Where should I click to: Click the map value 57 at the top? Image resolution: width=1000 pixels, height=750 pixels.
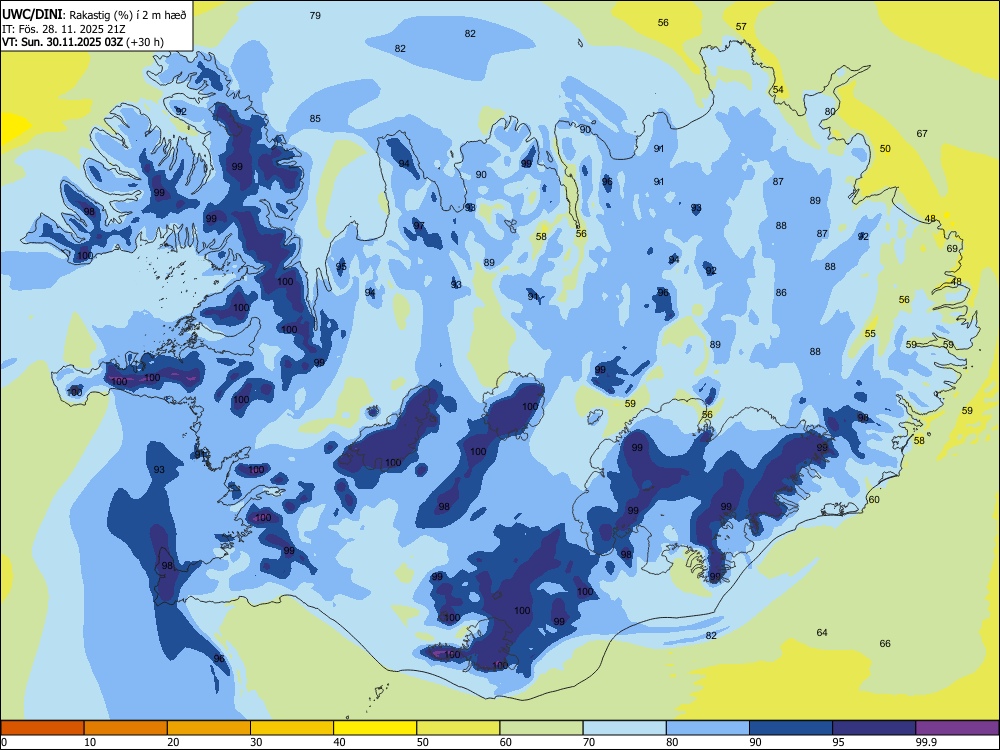tap(741, 27)
